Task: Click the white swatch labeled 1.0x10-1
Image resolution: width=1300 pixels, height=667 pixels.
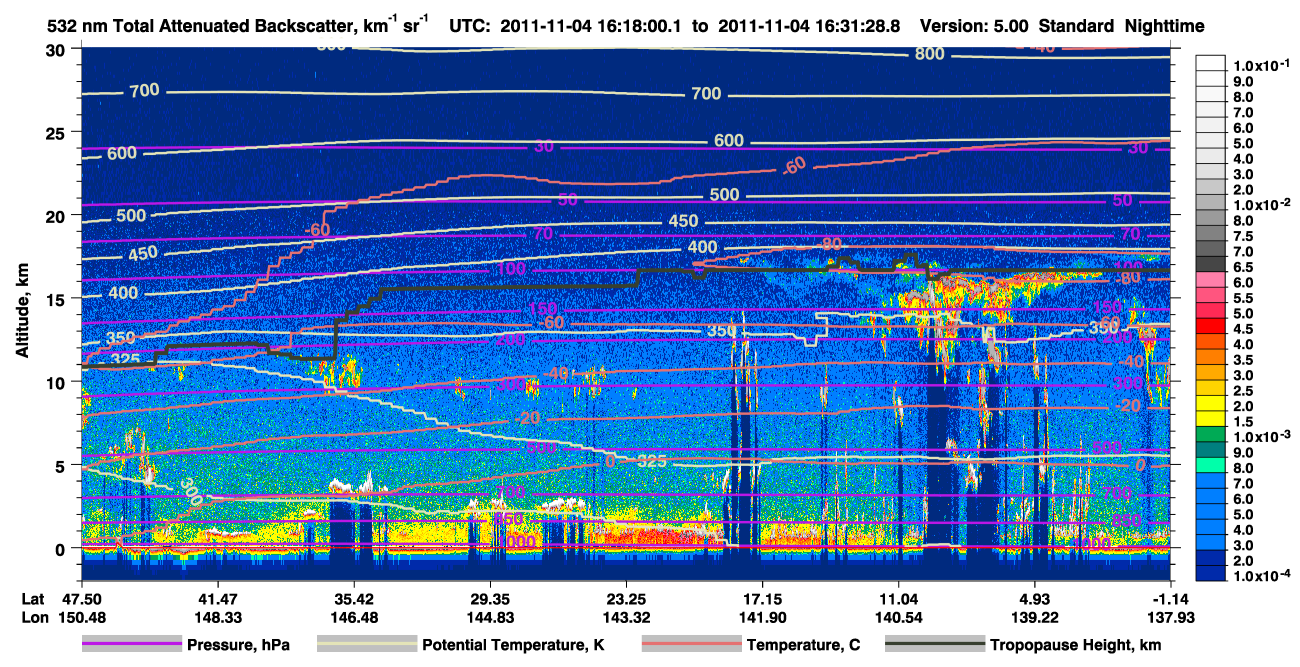Action: [1212, 65]
